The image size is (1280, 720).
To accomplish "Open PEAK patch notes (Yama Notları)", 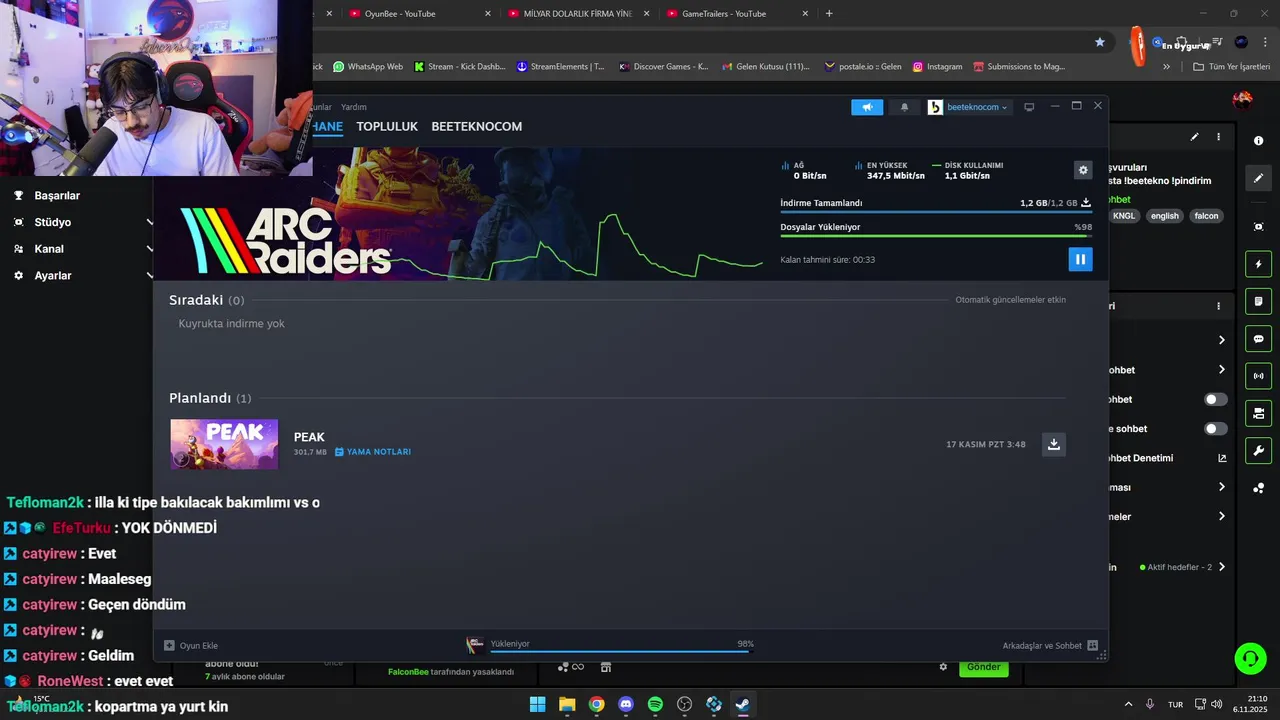I will click(x=372, y=452).
